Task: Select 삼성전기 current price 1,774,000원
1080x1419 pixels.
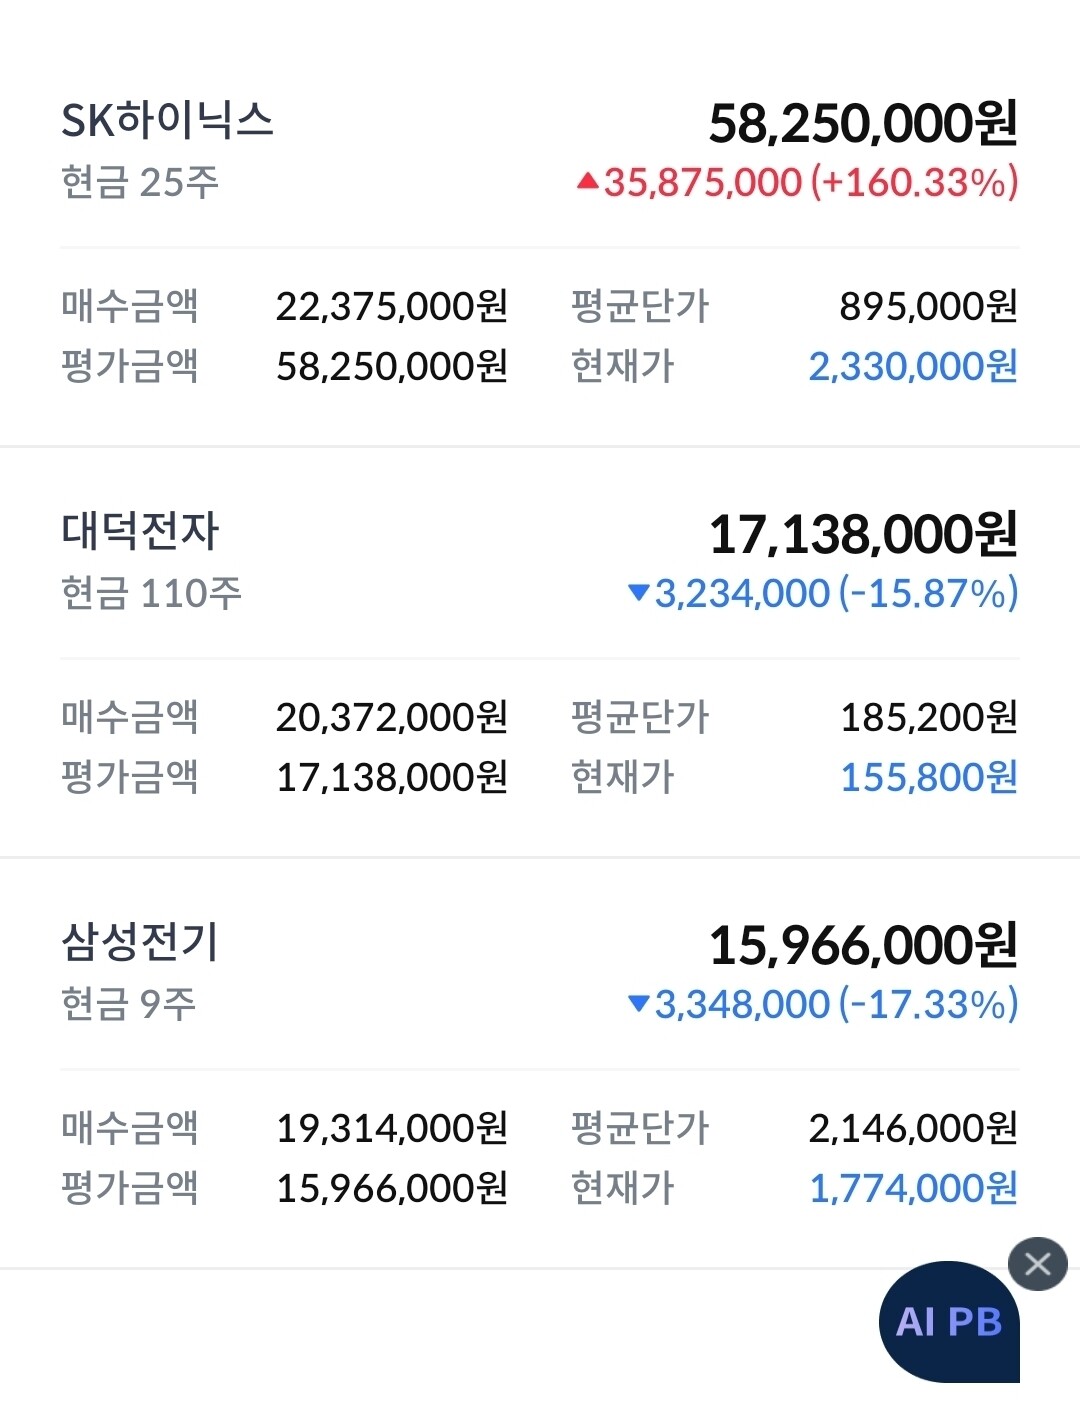Action: (913, 1188)
